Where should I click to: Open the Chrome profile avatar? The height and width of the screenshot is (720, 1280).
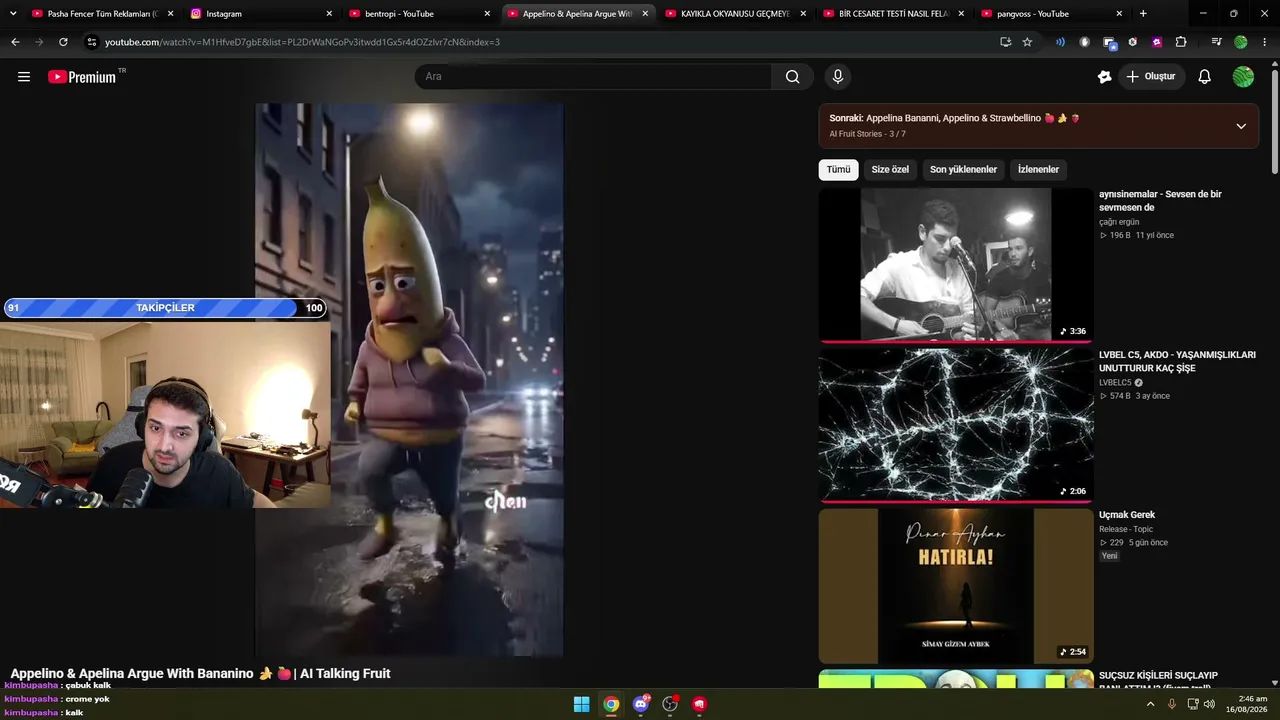click(x=1241, y=42)
